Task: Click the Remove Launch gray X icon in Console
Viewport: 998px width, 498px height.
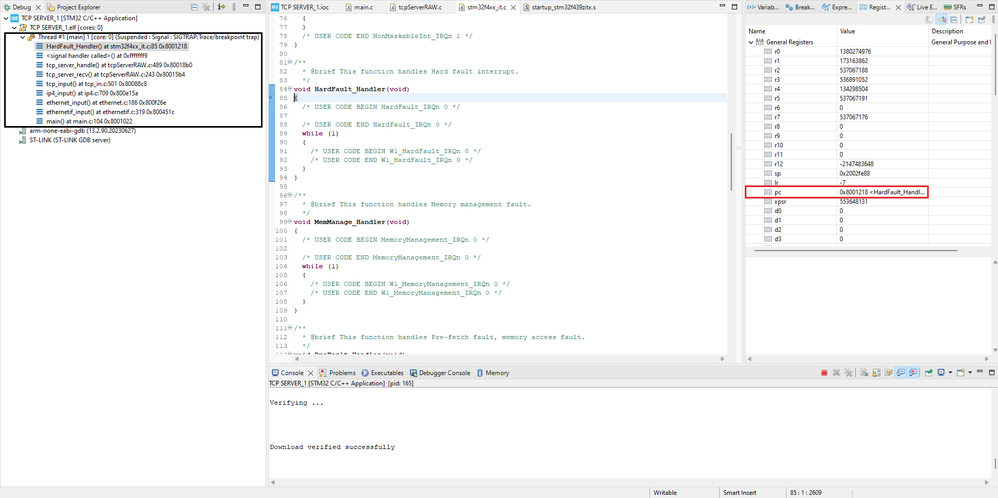Action: 836,373
